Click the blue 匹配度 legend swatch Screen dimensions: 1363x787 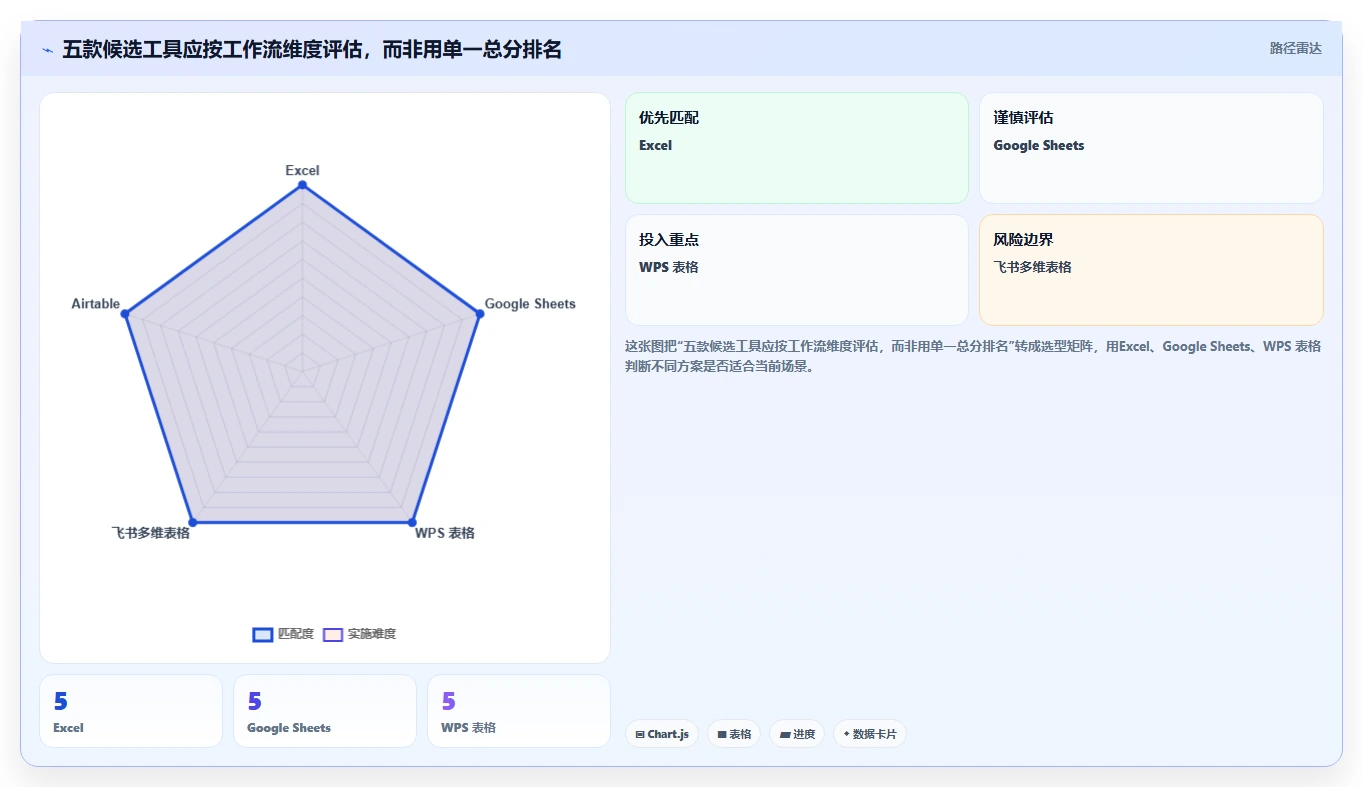pos(263,634)
